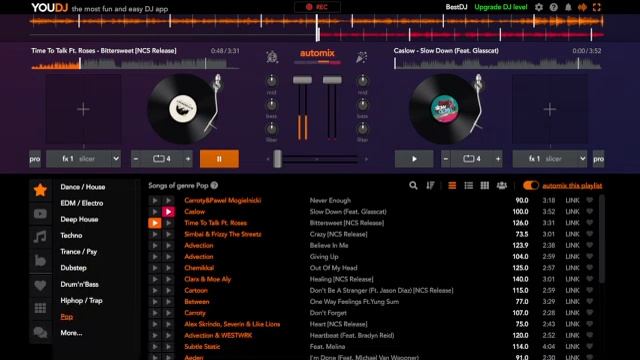Open the heart liked songs sidebar icon

coord(40,285)
